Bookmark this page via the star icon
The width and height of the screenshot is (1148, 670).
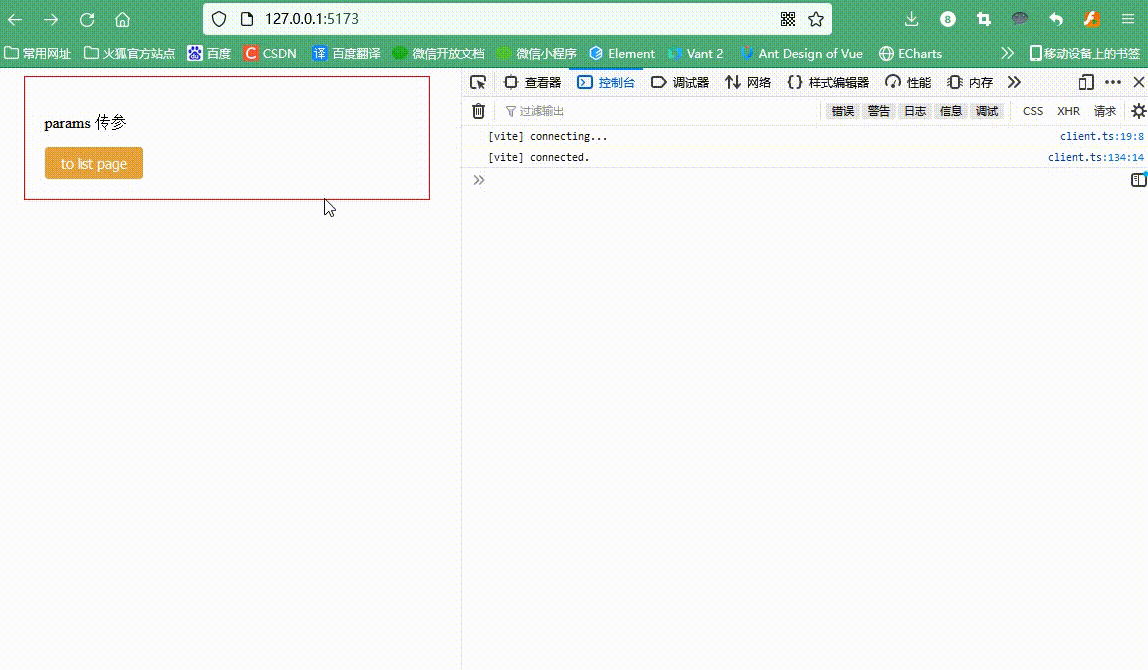click(x=818, y=18)
